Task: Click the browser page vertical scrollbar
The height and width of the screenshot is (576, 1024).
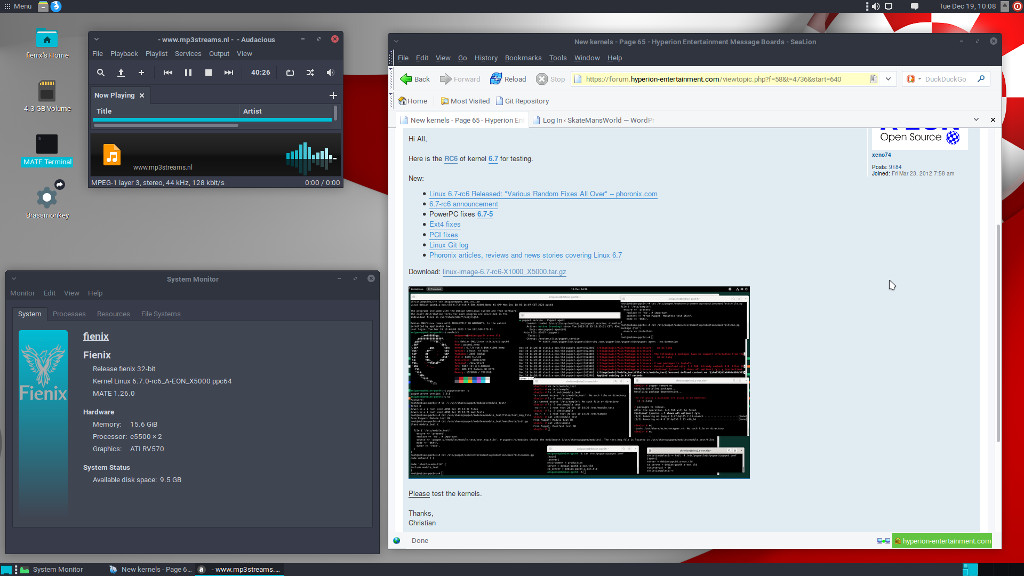Action: tap(997, 333)
